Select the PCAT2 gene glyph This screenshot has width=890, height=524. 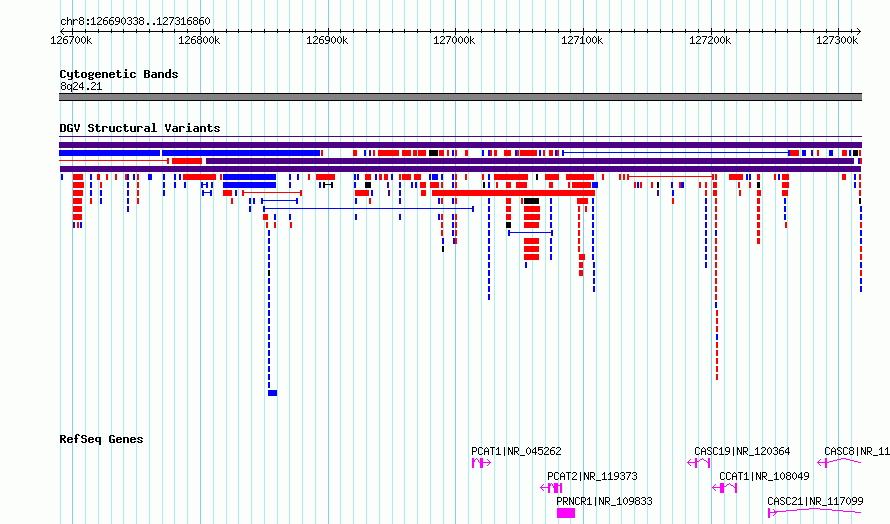point(551,488)
